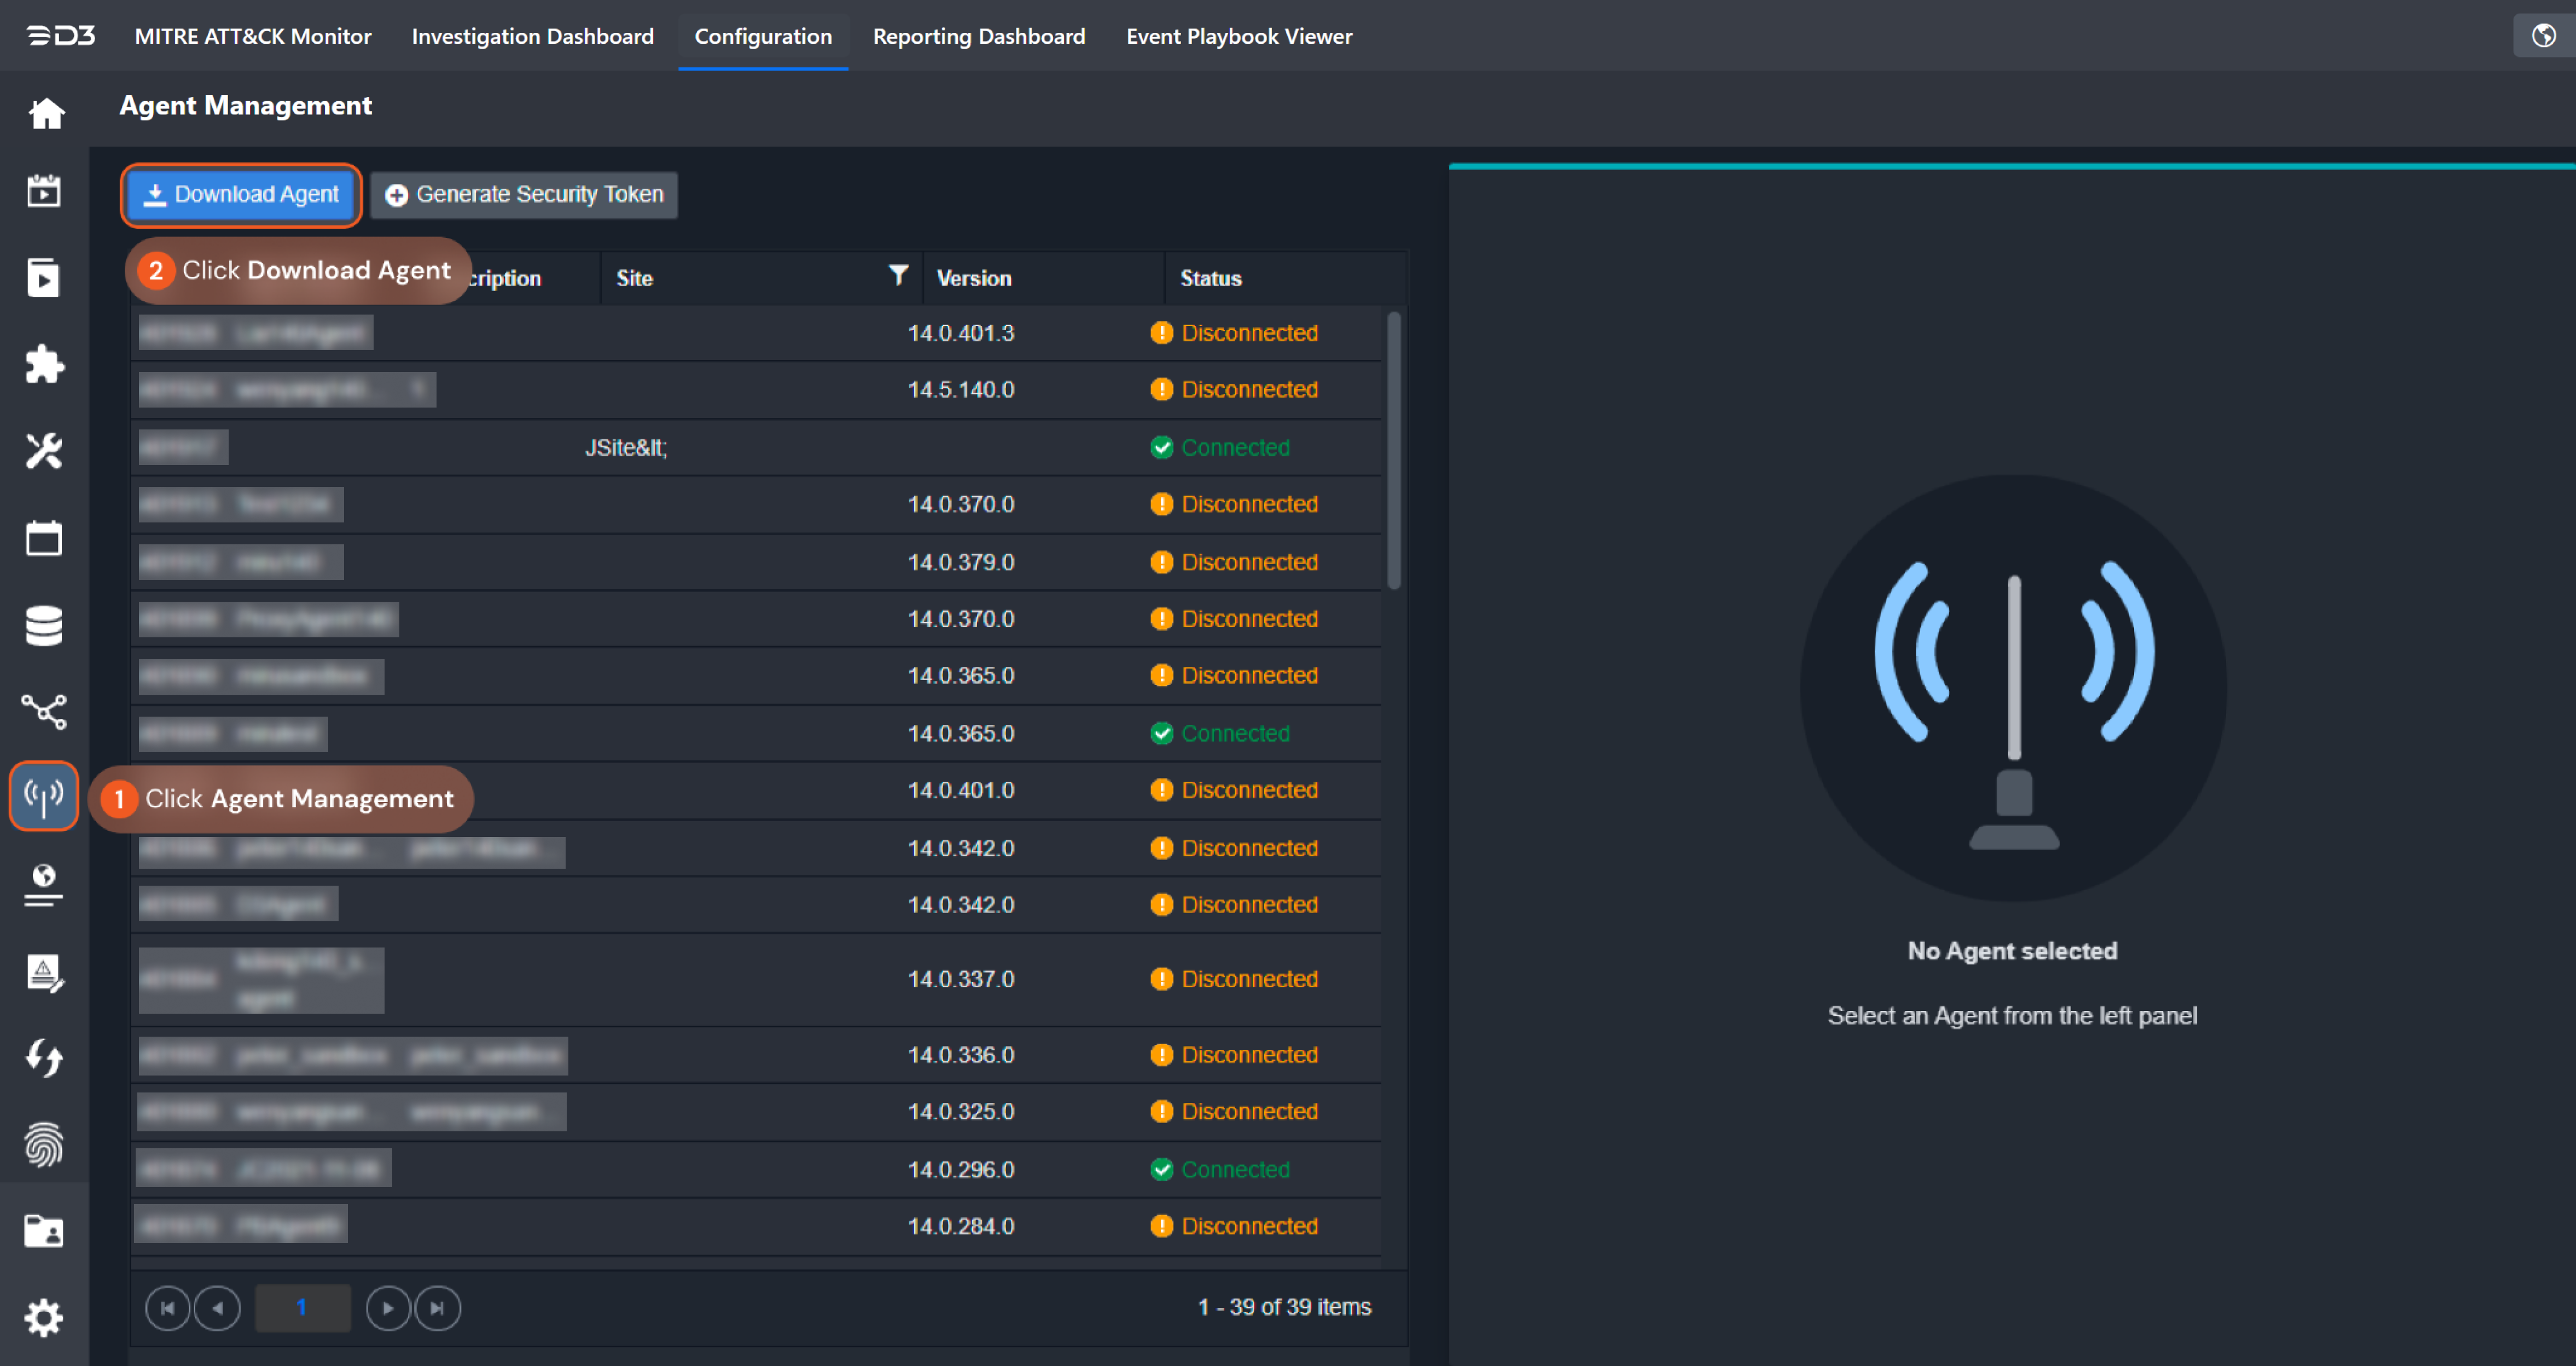Open the globe list sidebar icon
This screenshot has width=2576, height=1366.
point(44,885)
